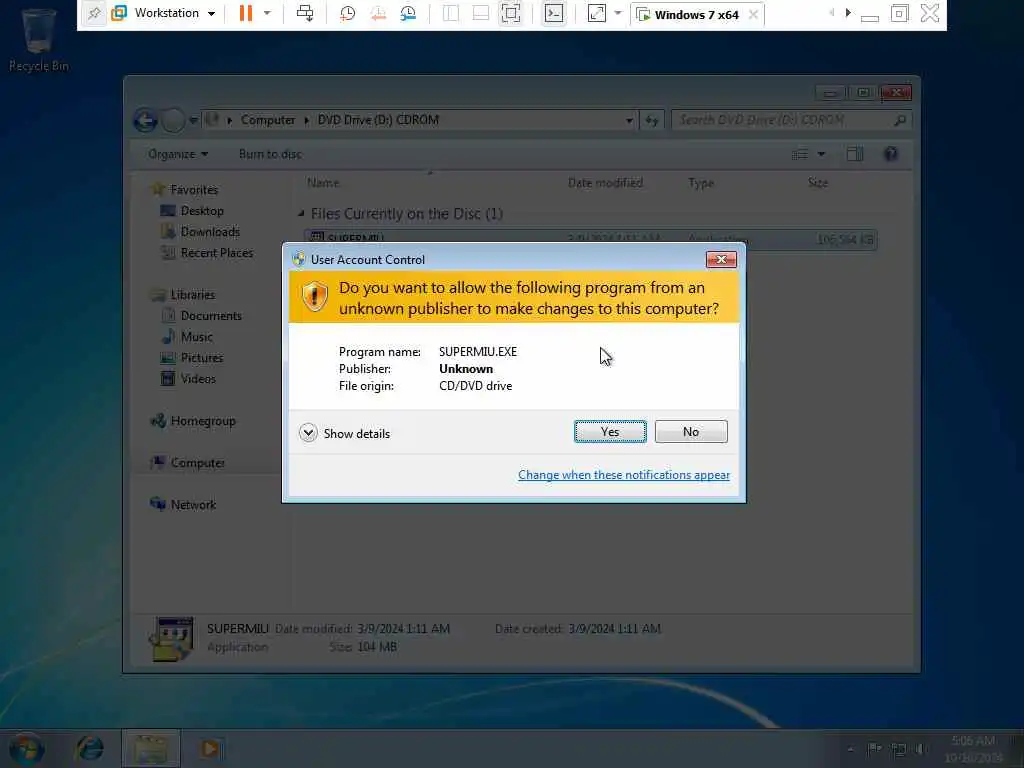This screenshot has width=1024, height=768.
Task: Select Desktop in Explorer navigation pane
Action: (x=202, y=211)
